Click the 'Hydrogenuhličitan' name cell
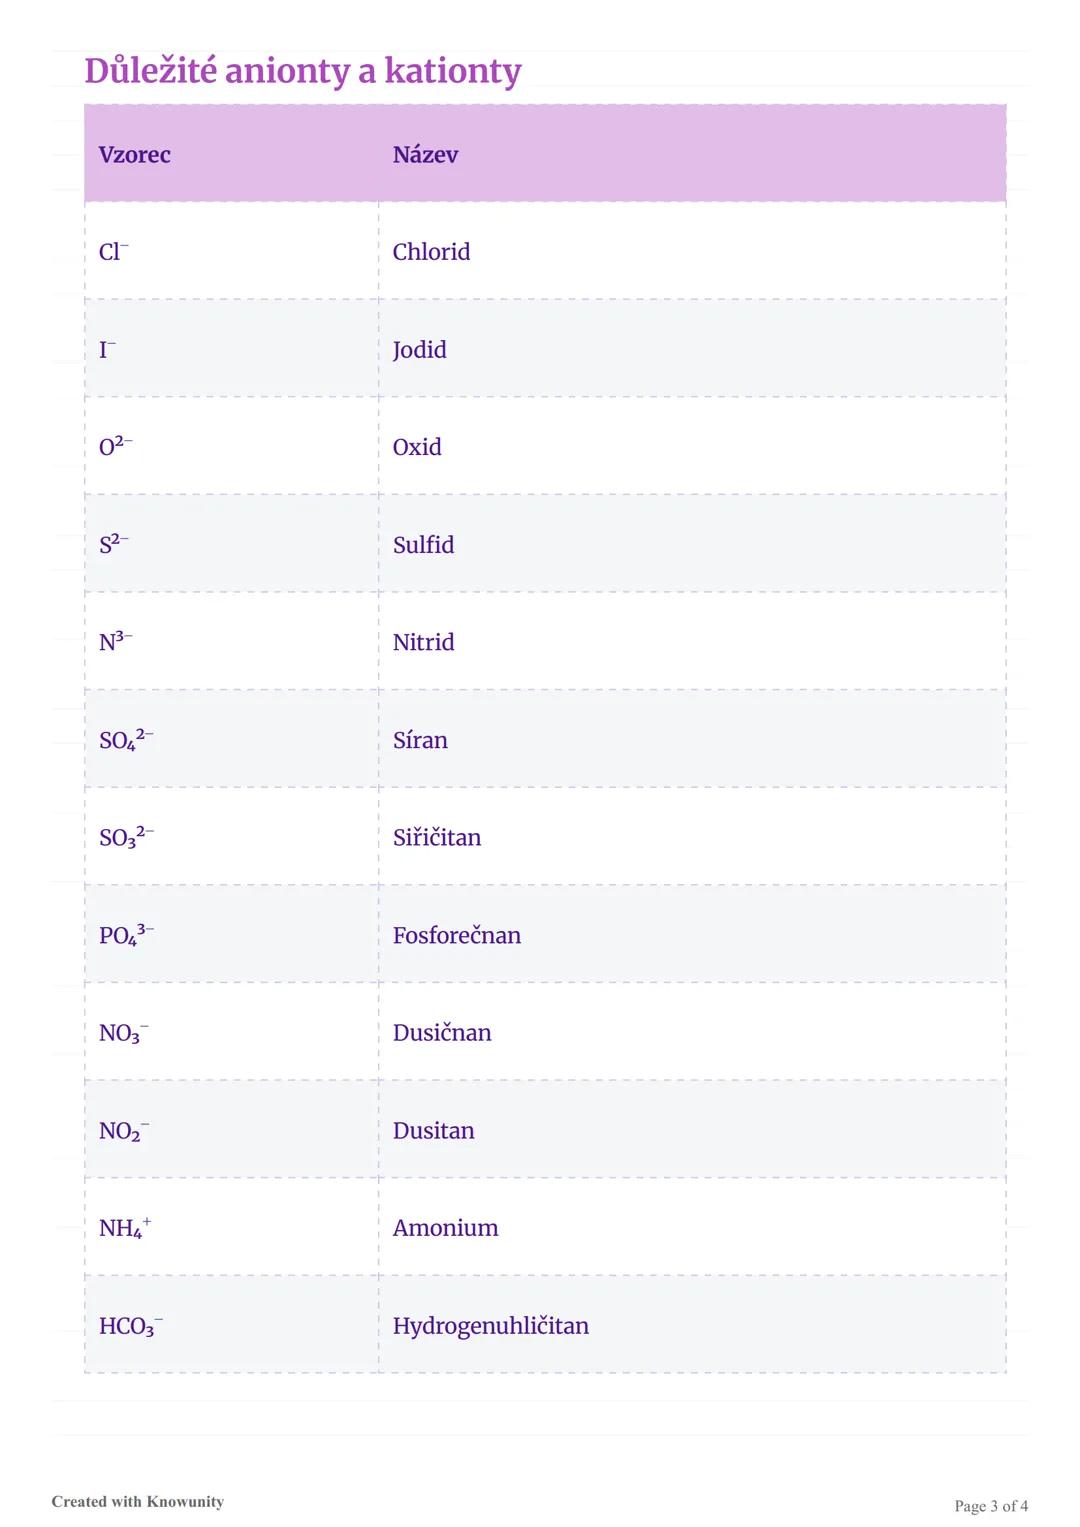Image resolution: width=1080 pixels, height=1527 pixels. point(491,1326)
